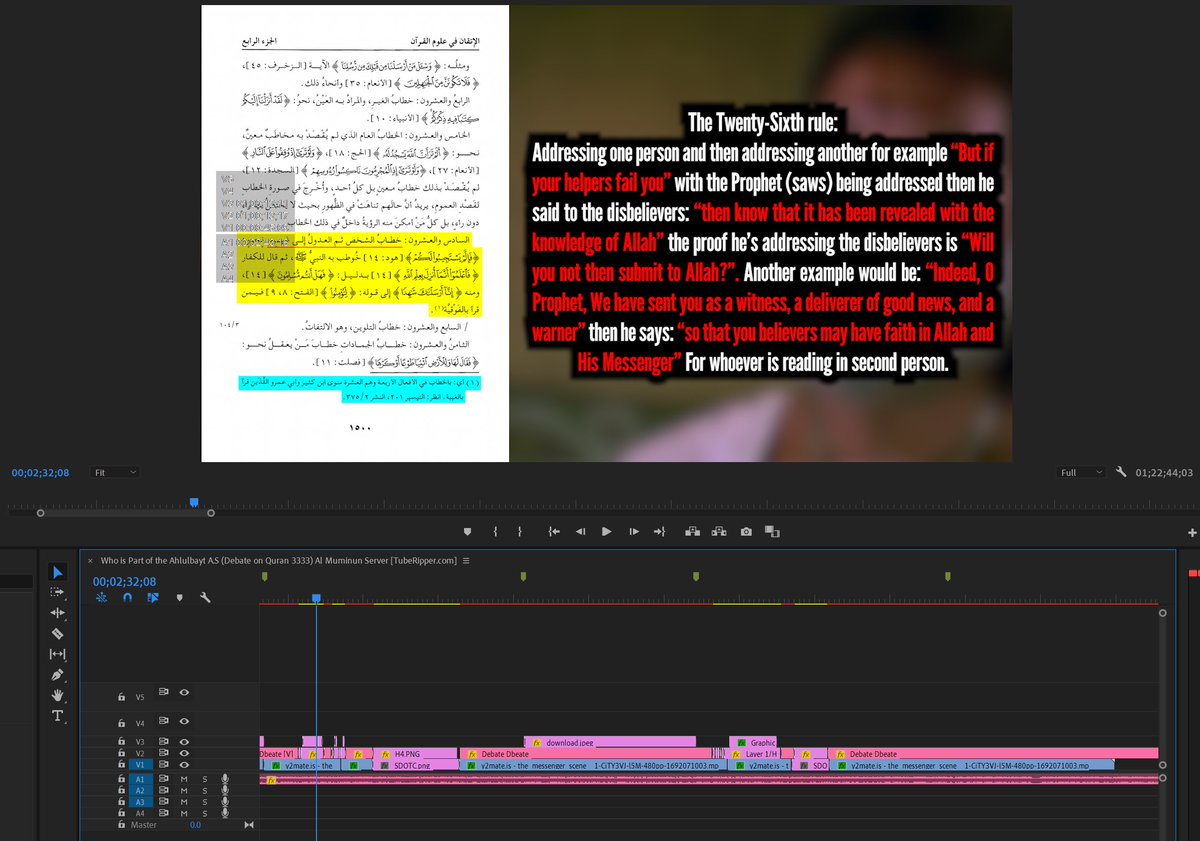Open the Full playback resolution dropdown
Screen dimensions: 1200x841
point(1083,472)
